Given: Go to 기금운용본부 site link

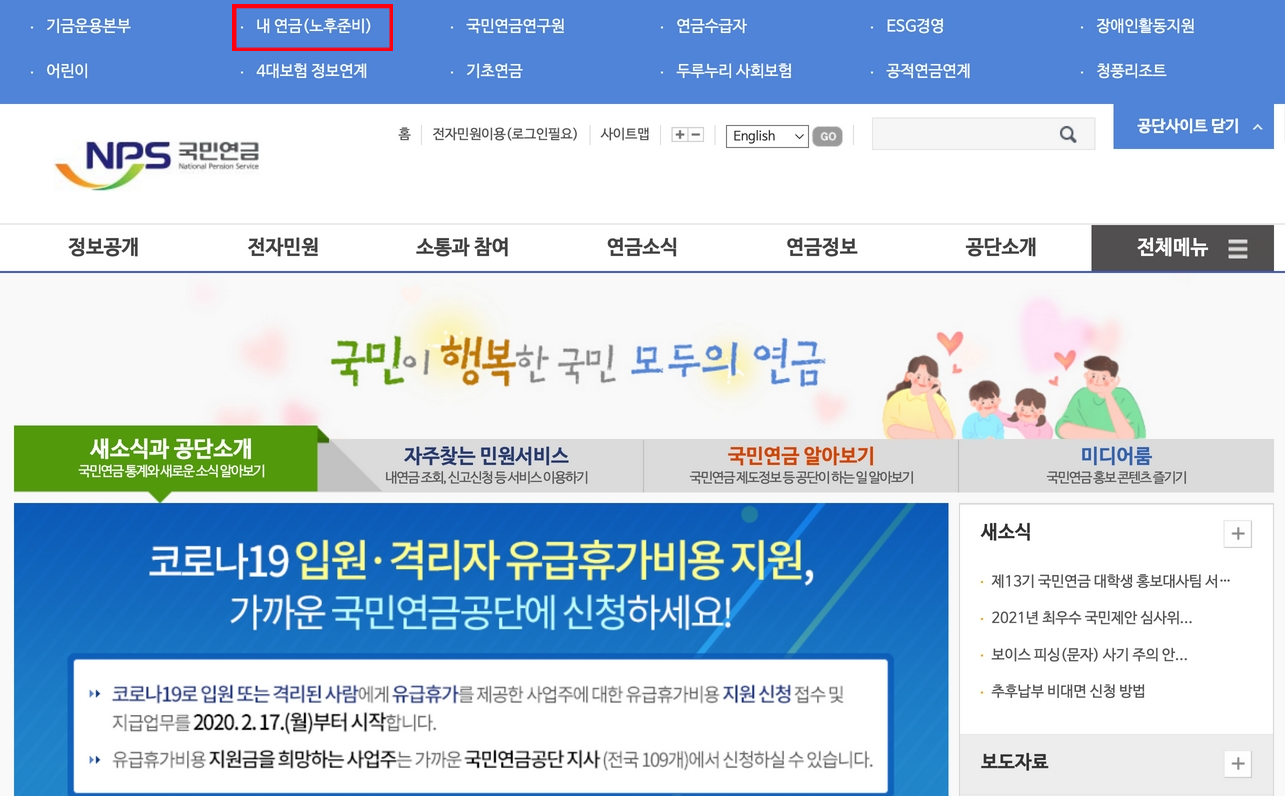Looking at the screenshot, I should coord(88,26).
